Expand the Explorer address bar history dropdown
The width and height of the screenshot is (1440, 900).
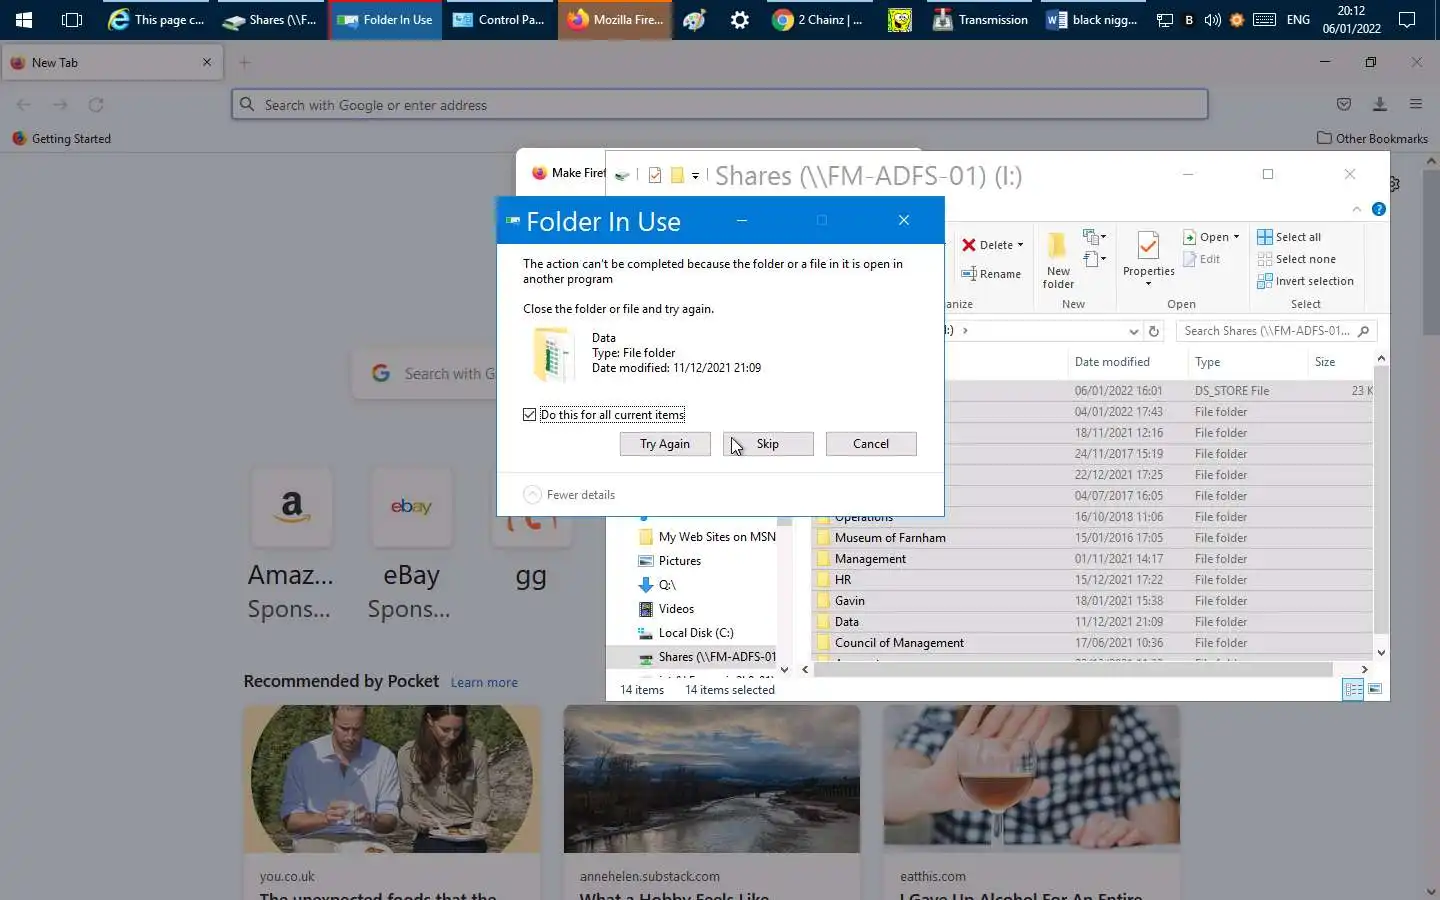(x=1133, y=331)
